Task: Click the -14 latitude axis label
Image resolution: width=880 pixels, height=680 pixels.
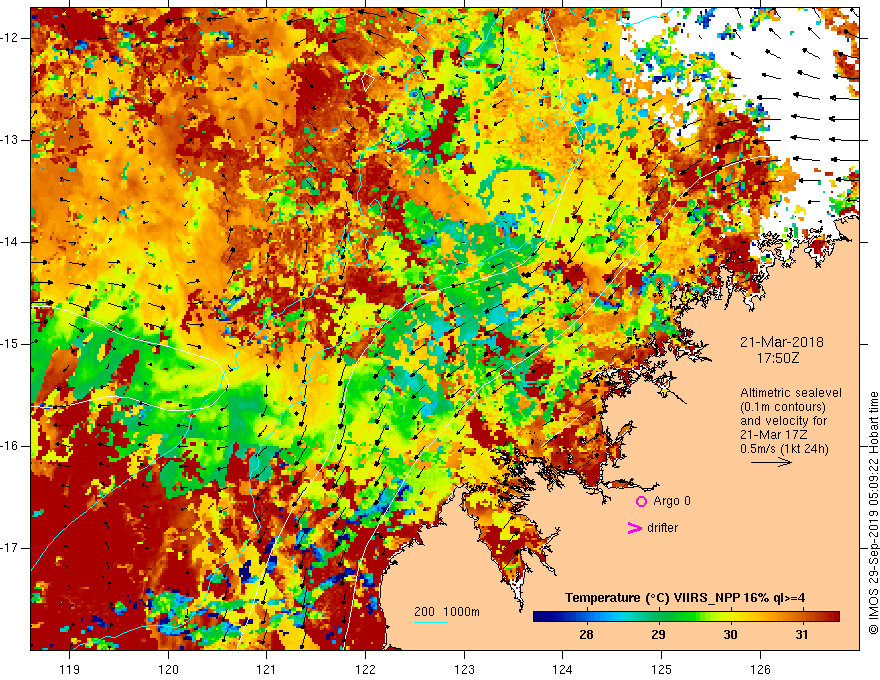Action: (11, 242)
